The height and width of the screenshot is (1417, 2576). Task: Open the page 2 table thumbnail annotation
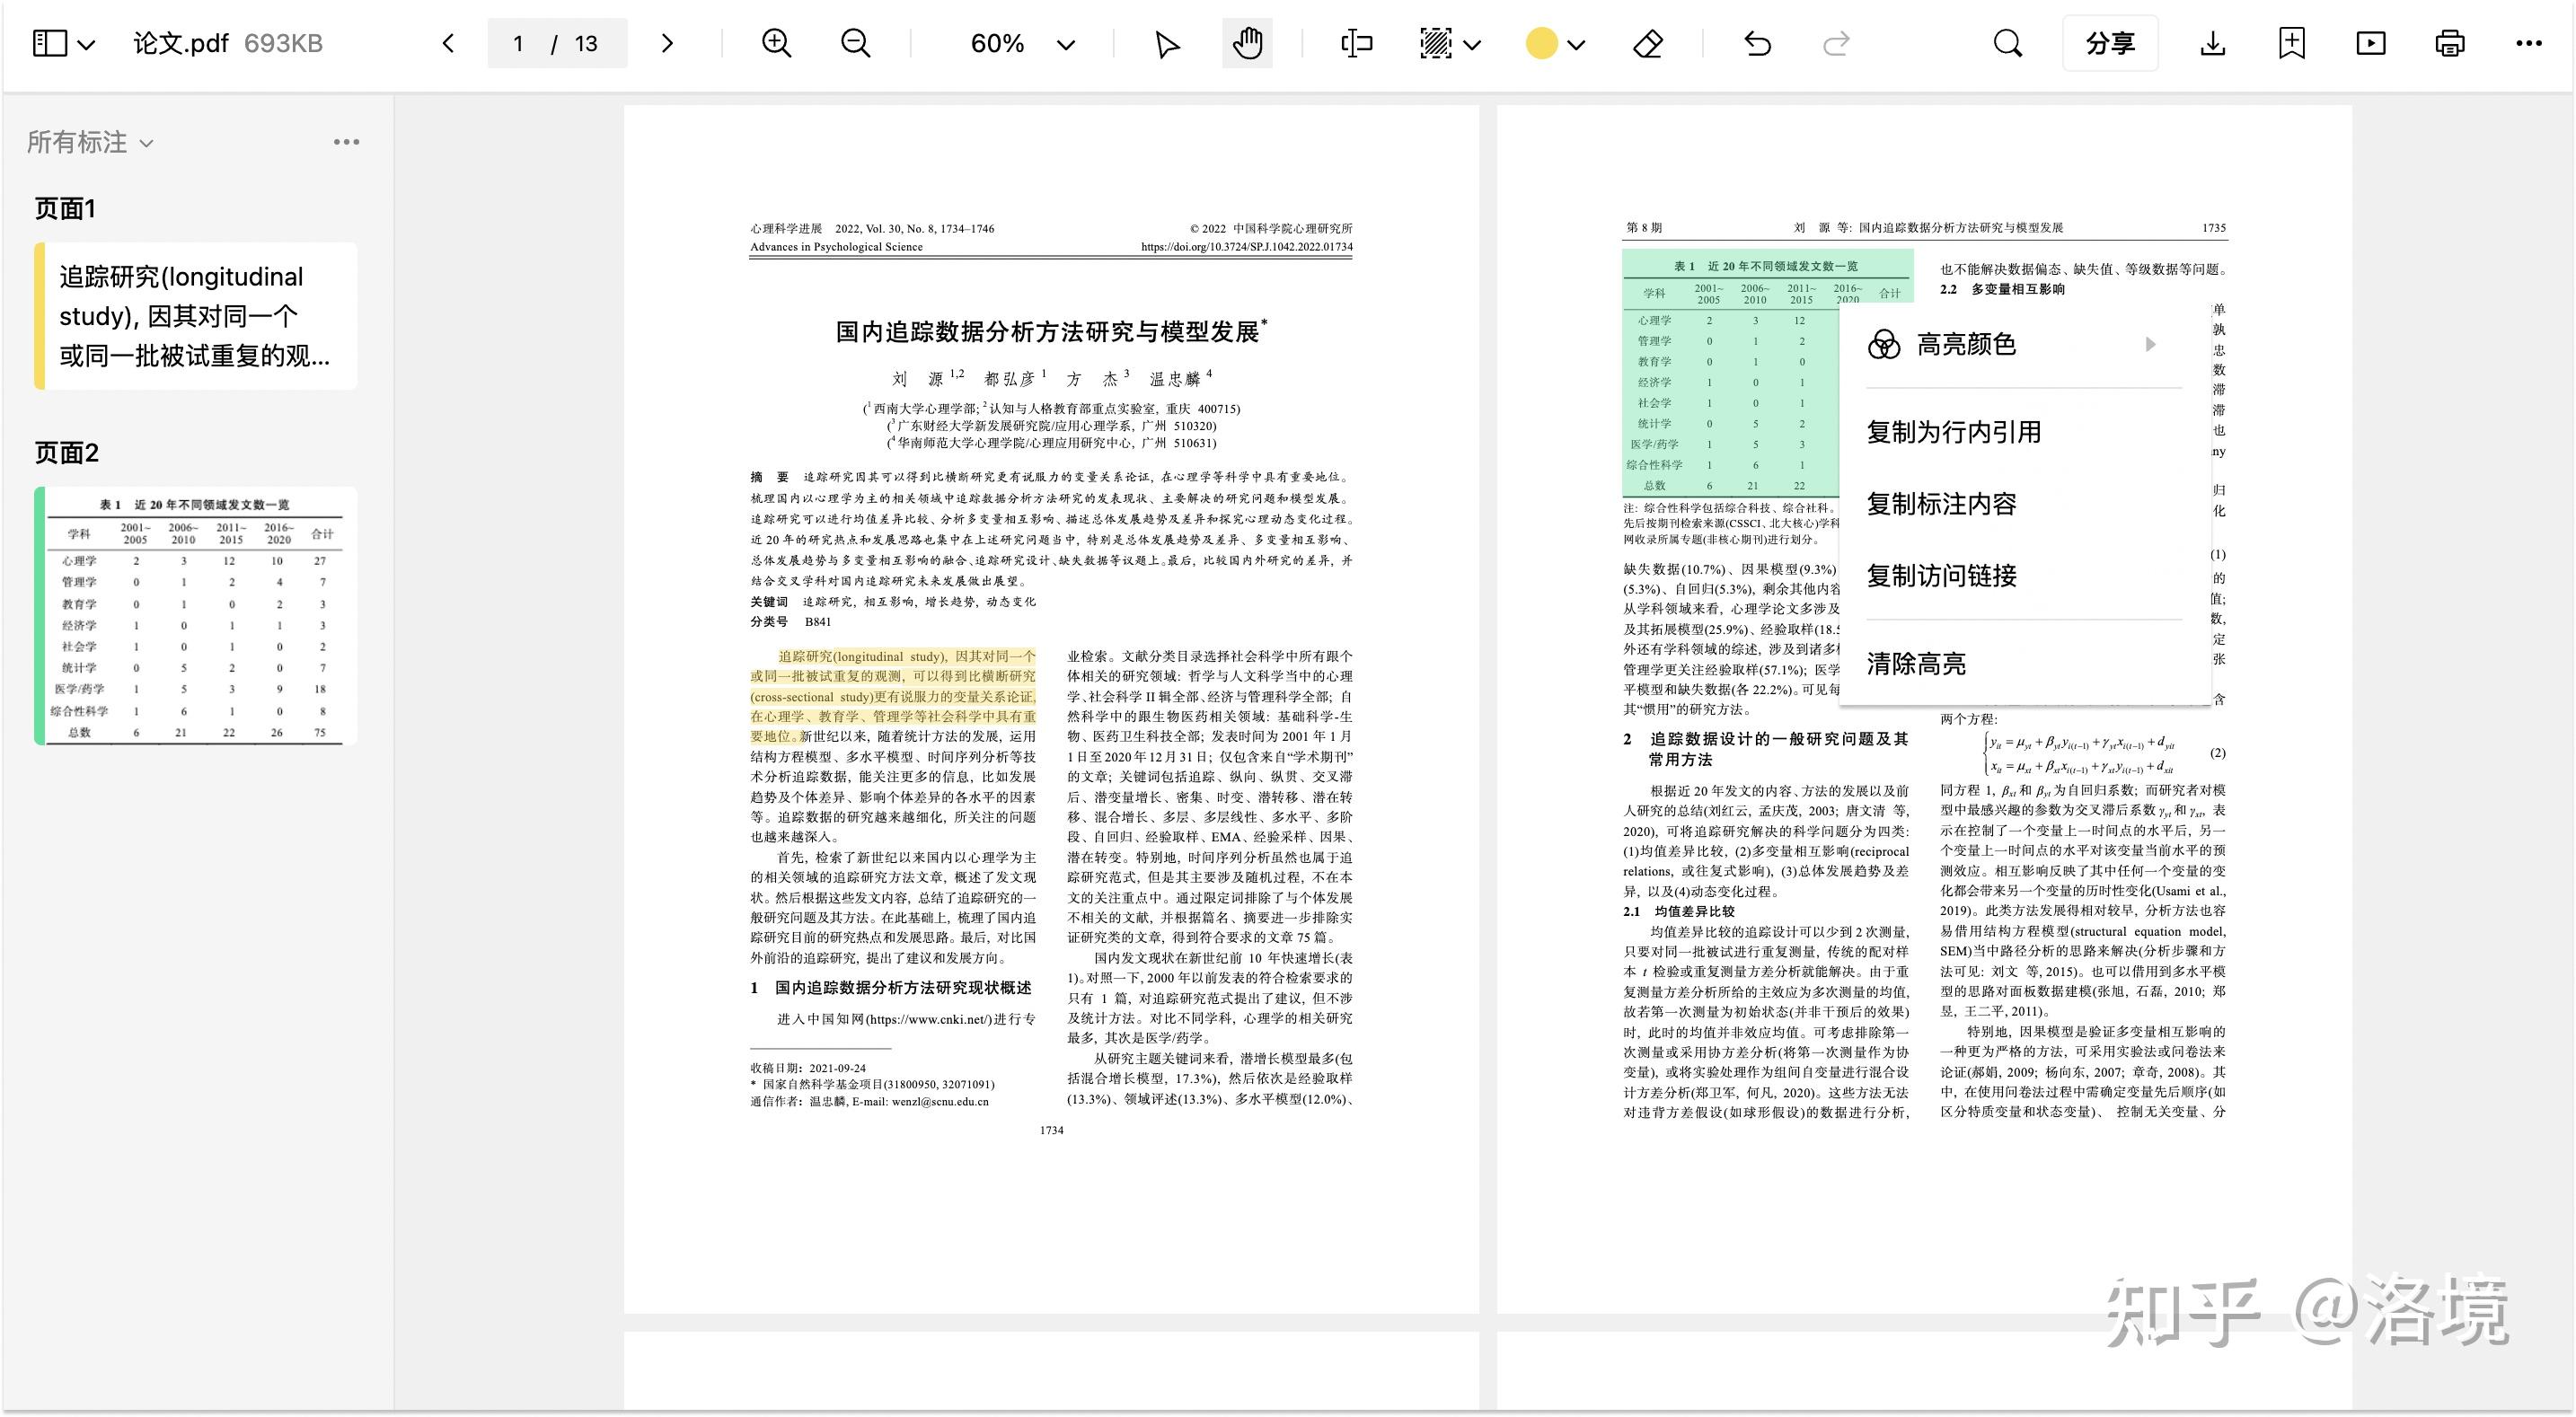tap(196, 615)
